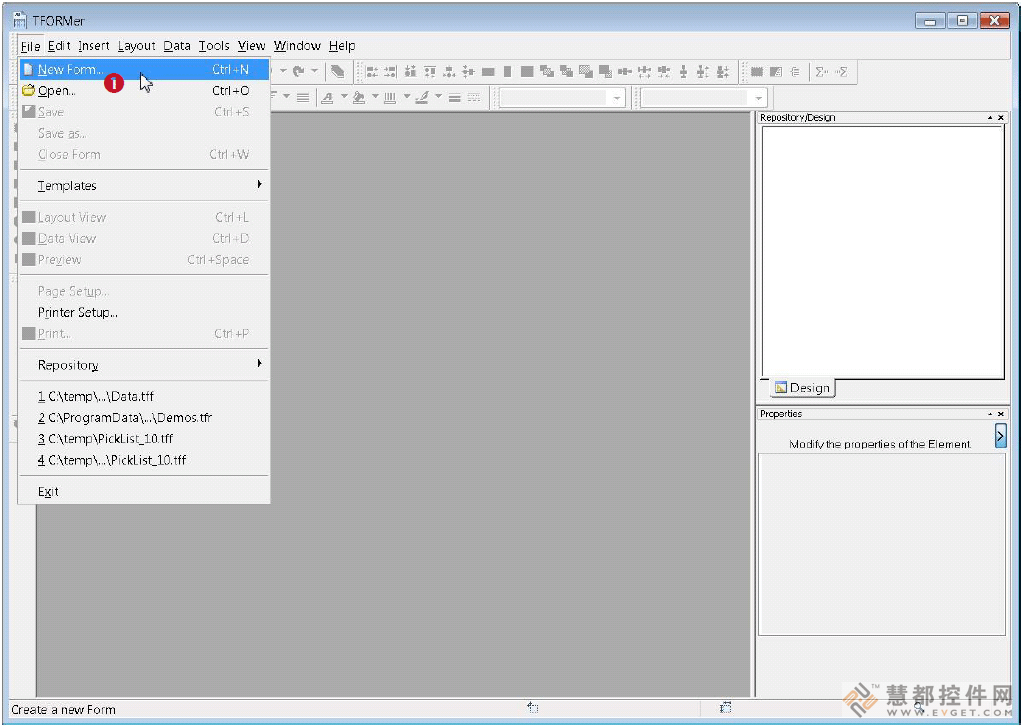Click the Sigma icon preceded by dots
The height and width of the screenshot is (728, 1022).
click(x=841, y=72)
